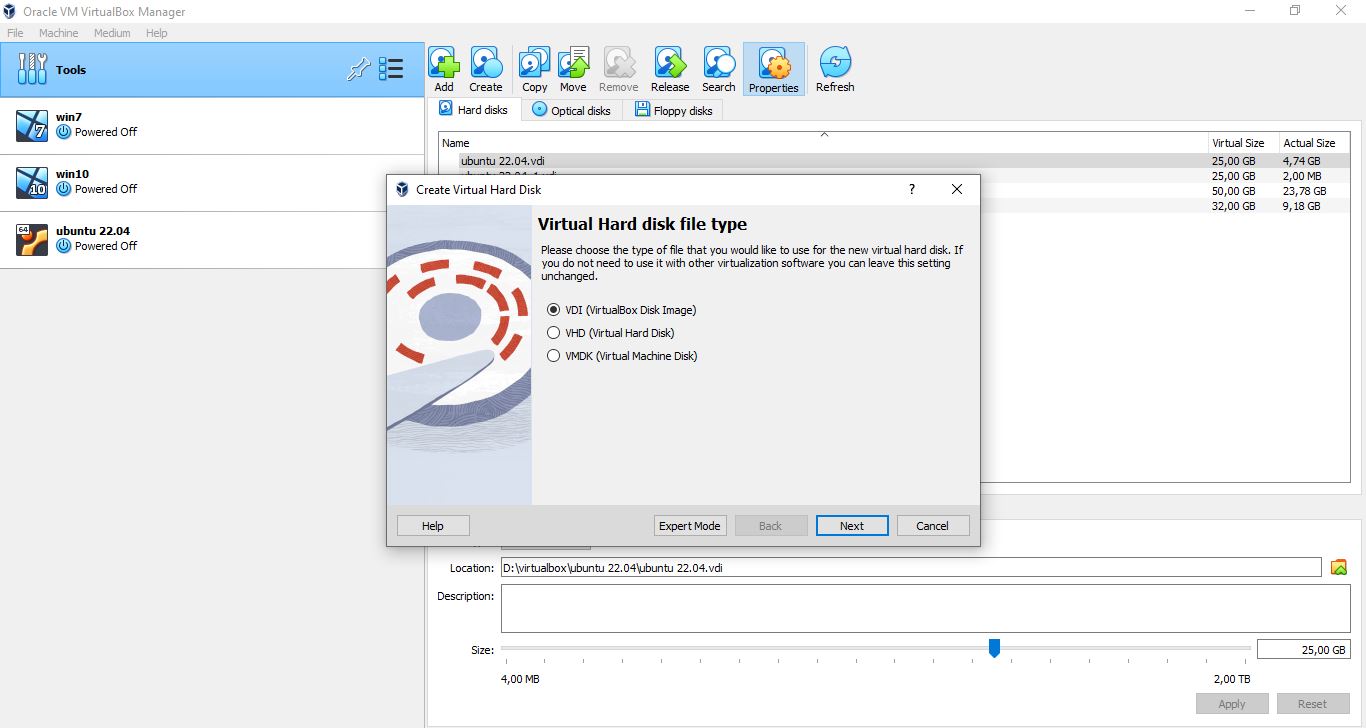Sort by the Name column header

(x=823, y=143)
